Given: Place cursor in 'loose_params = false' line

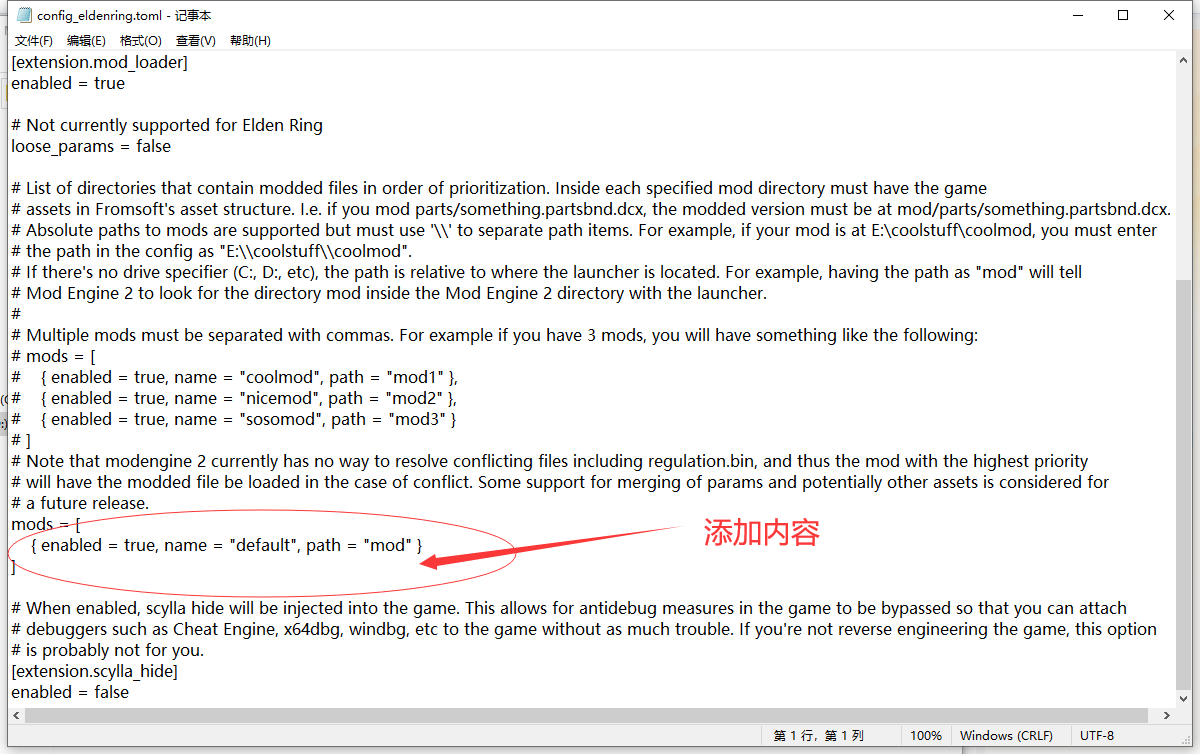Looking at the screenshot, I should pos(91,146).
